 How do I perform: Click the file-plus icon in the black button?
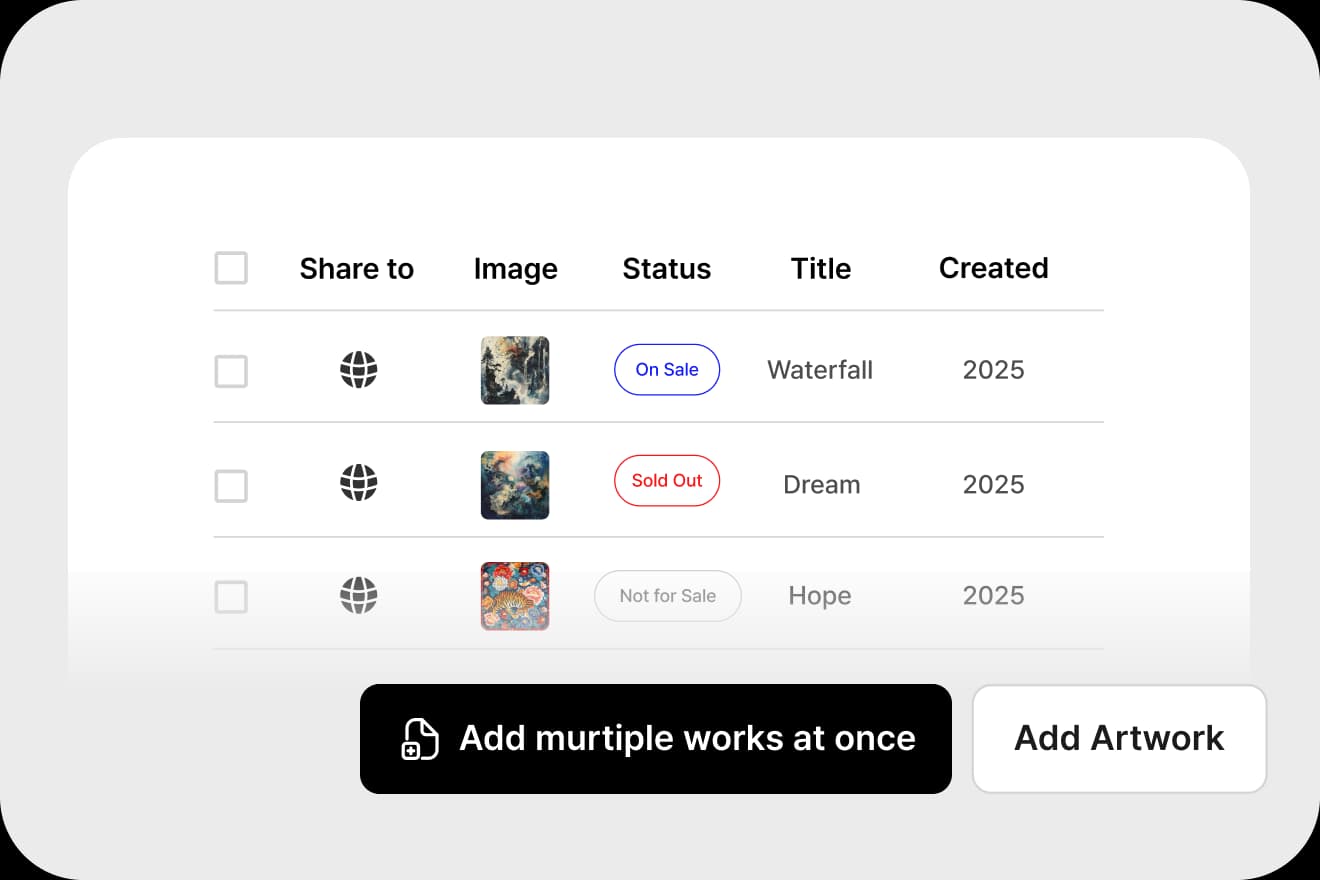coord(420,739)
